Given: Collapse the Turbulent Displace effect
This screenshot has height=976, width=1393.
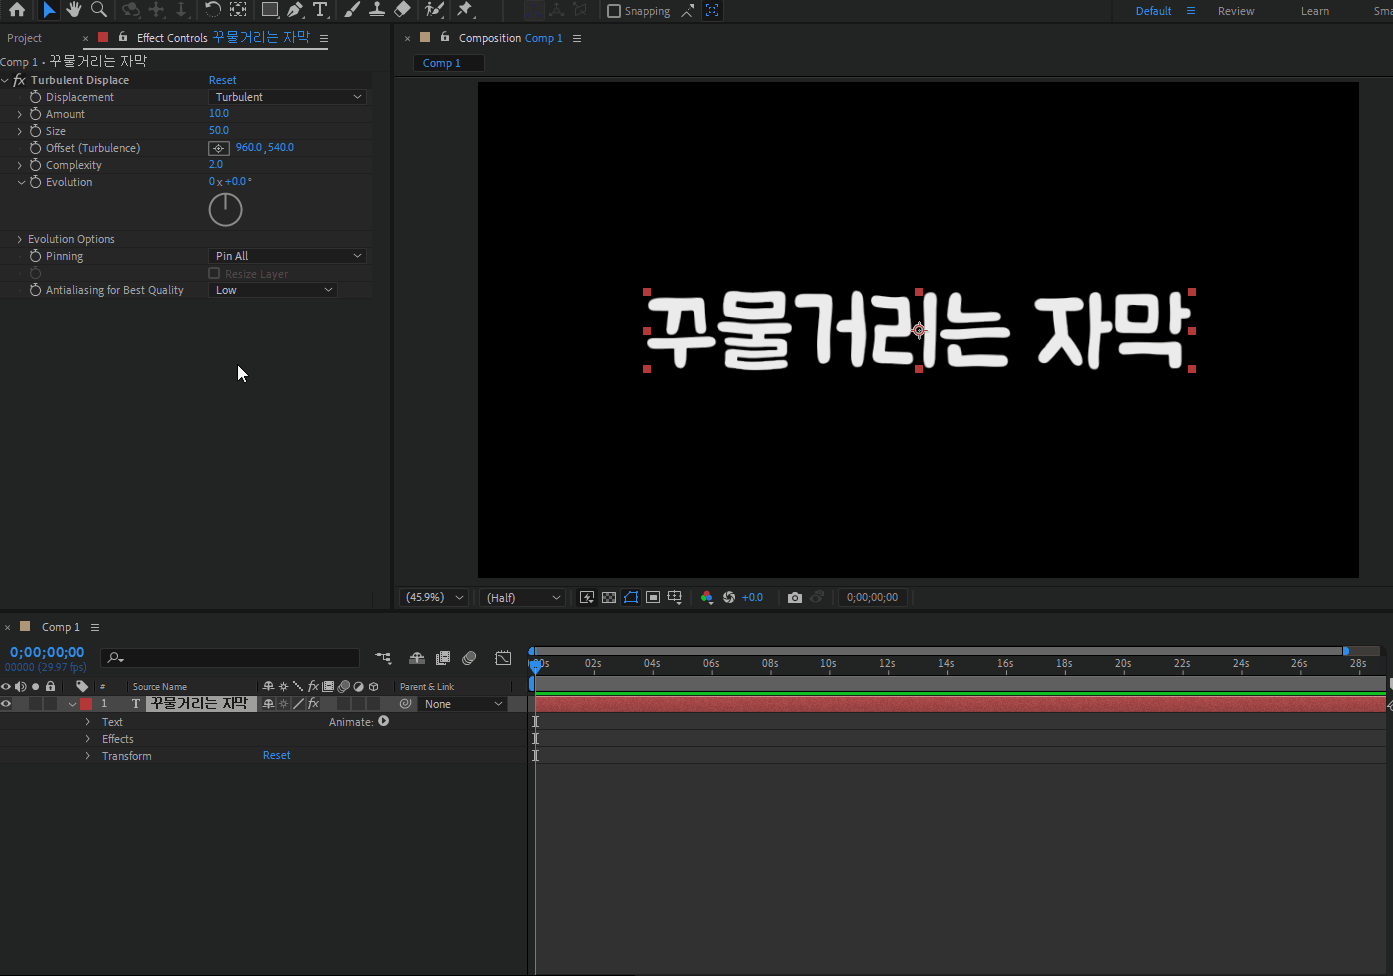Looking at the screenshot, I should click(x=5, y=80).
